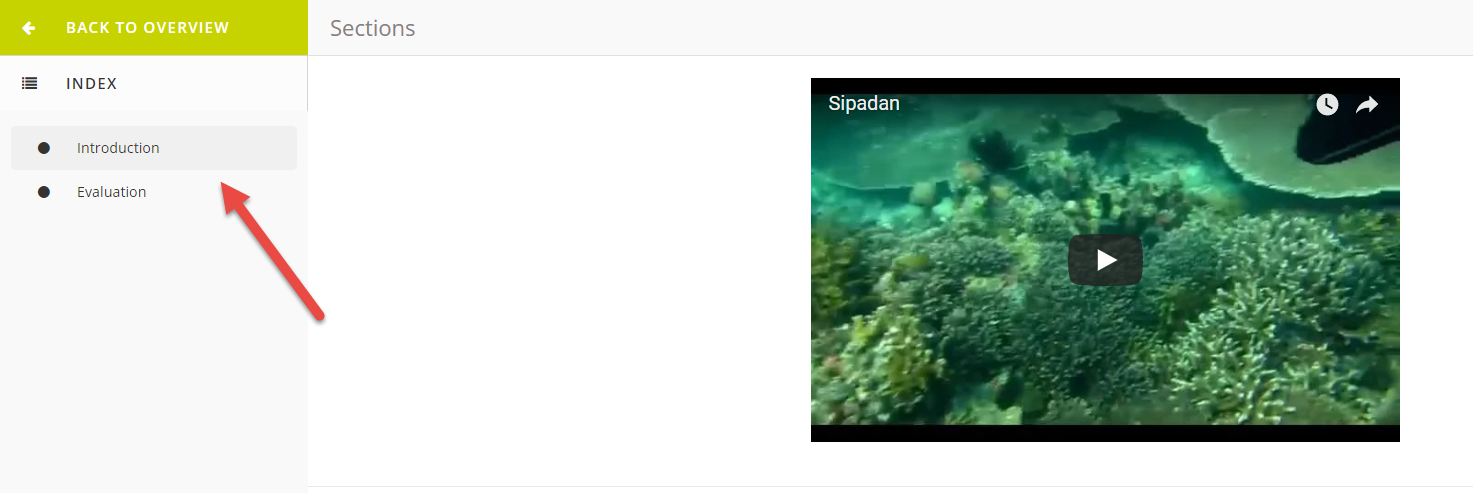Click the Share arrow icon on the video

(x=1367, y=104)
